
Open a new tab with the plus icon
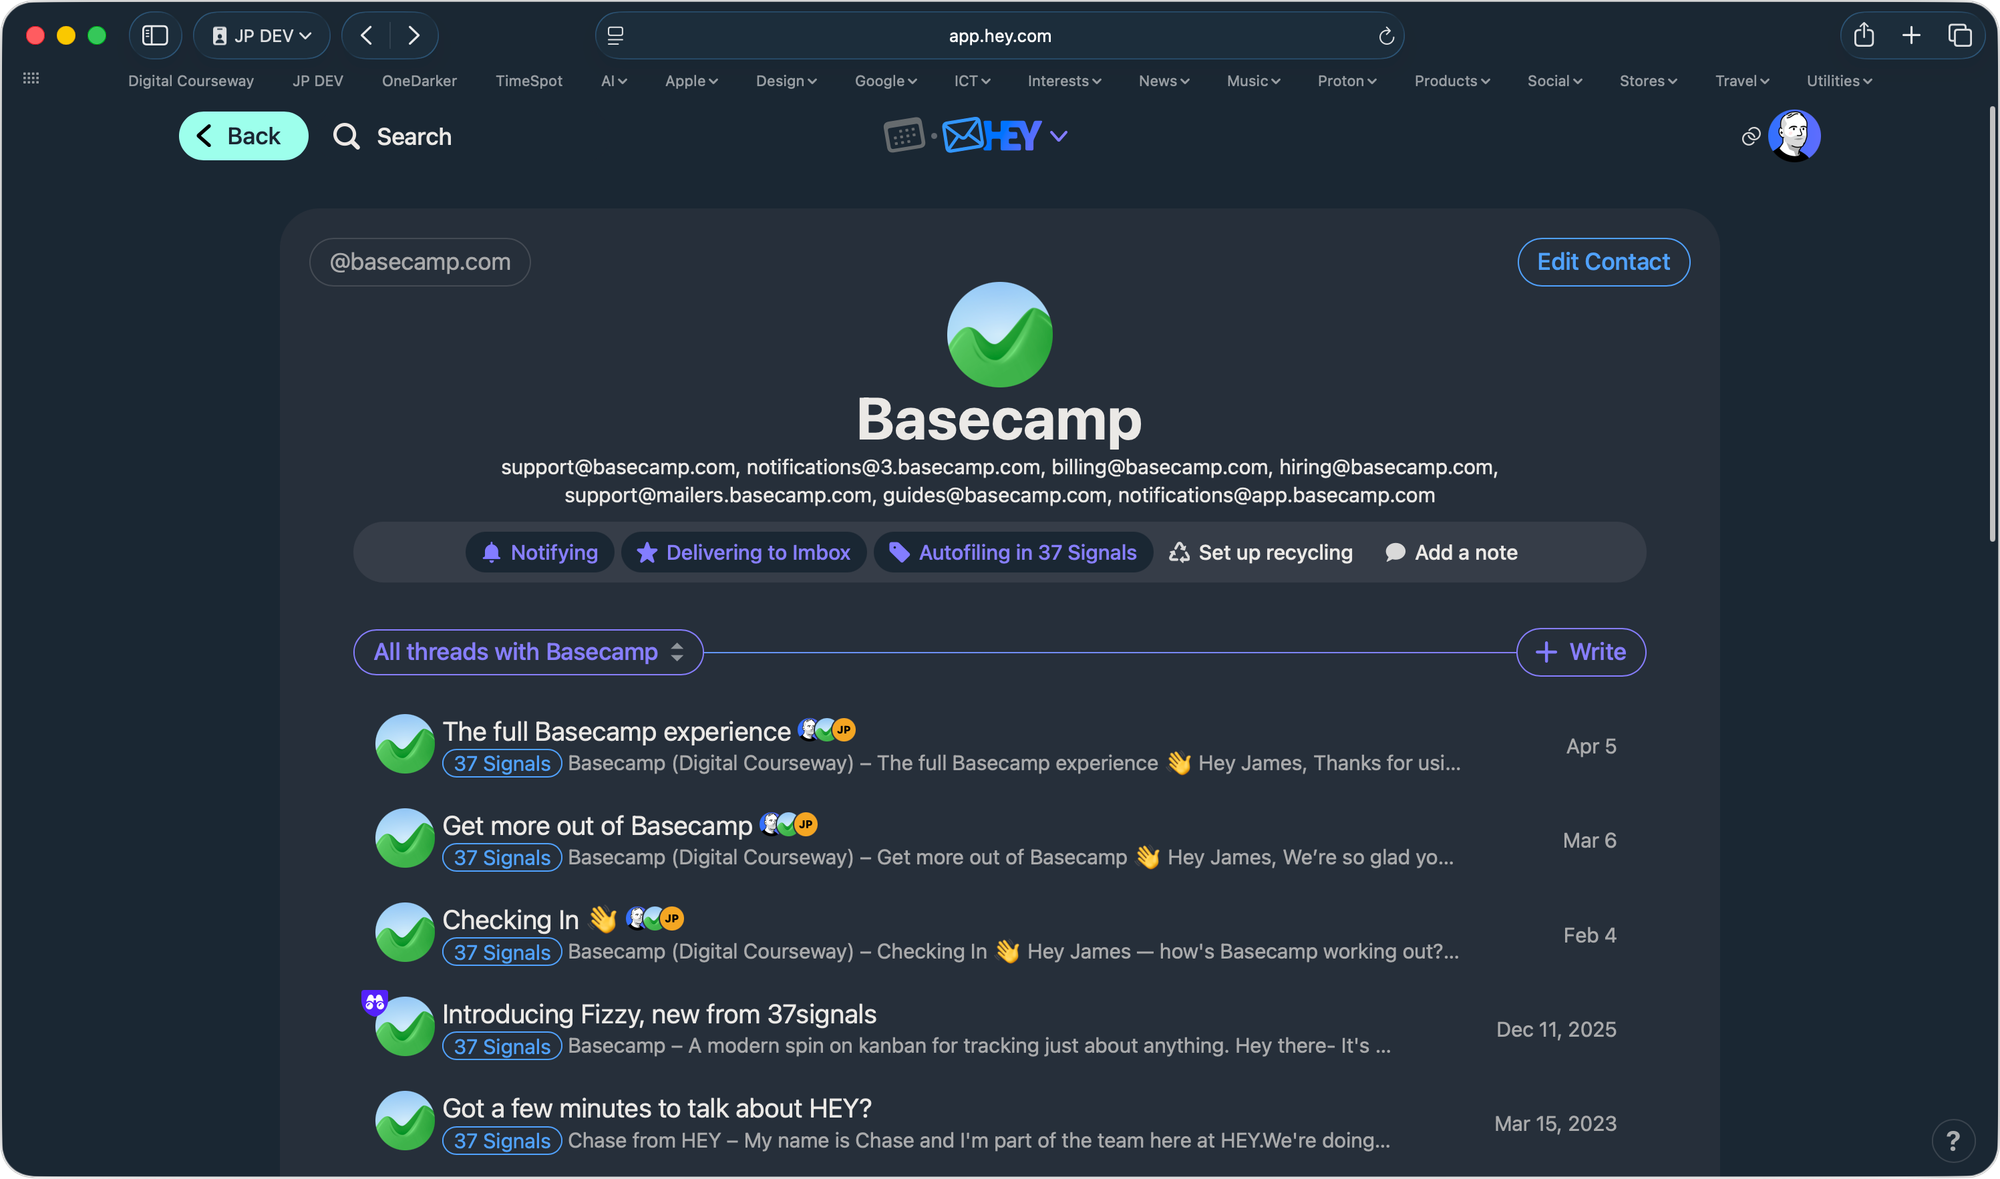pos(1911,36)
